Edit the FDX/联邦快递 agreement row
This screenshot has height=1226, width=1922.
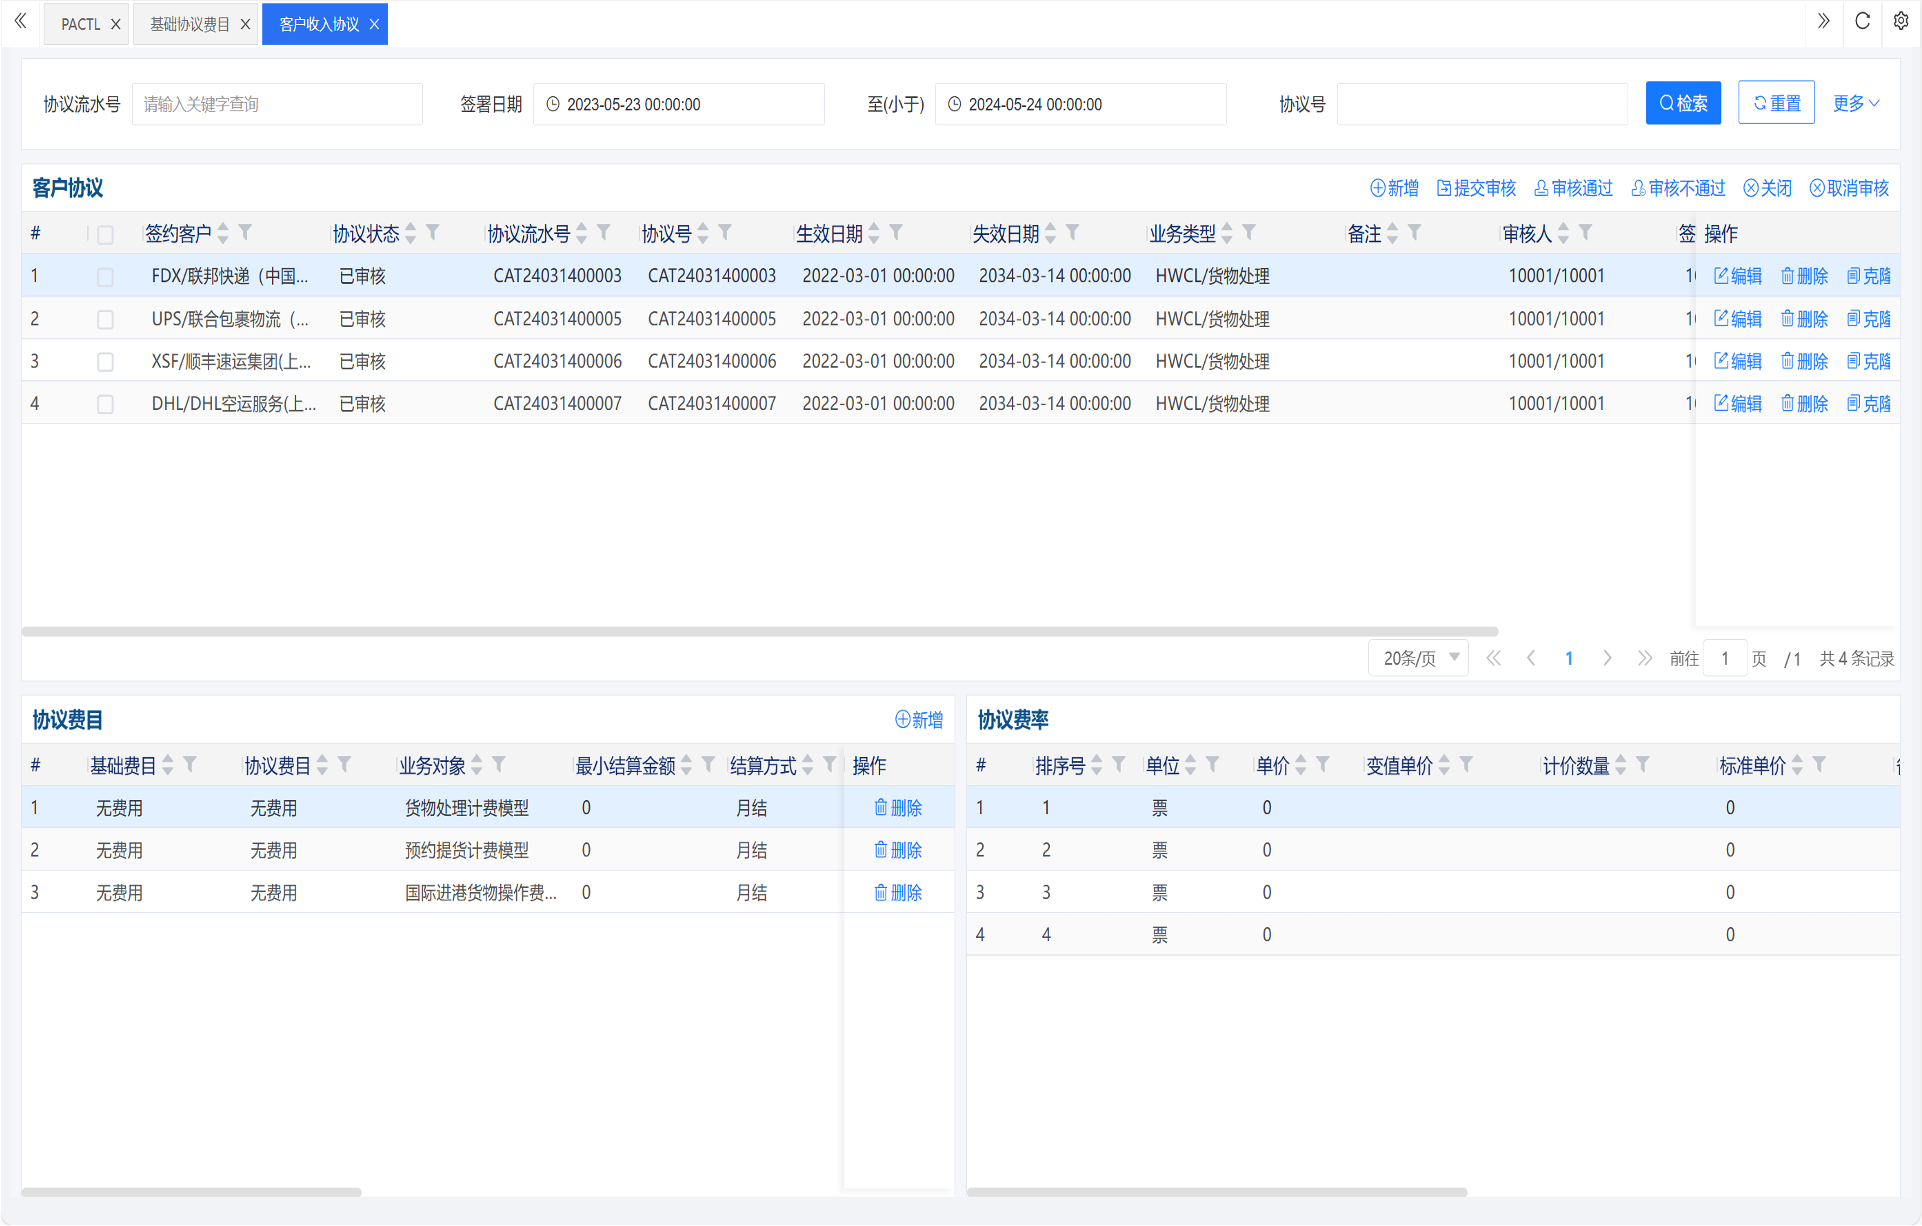coord(1738,276)
